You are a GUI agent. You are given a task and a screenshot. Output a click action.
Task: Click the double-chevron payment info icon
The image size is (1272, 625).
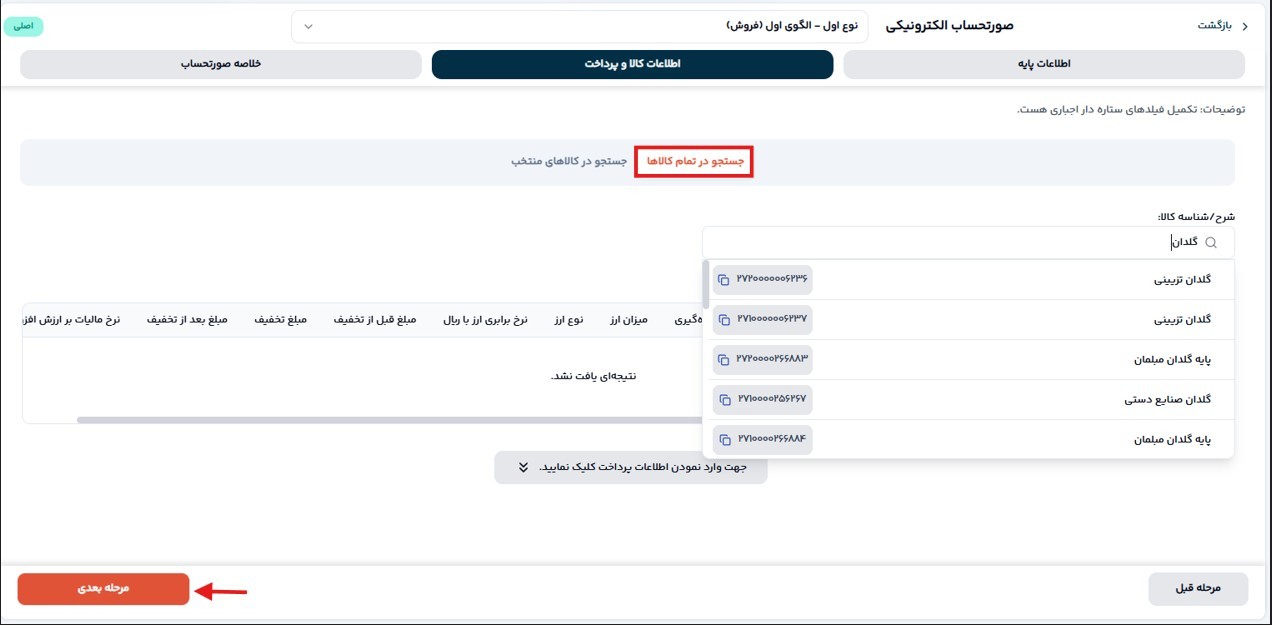[x=523, y=467]
